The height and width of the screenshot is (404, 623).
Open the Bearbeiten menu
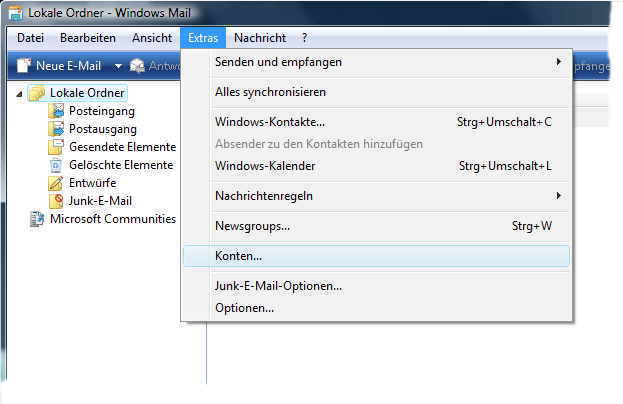click(88, 38)
